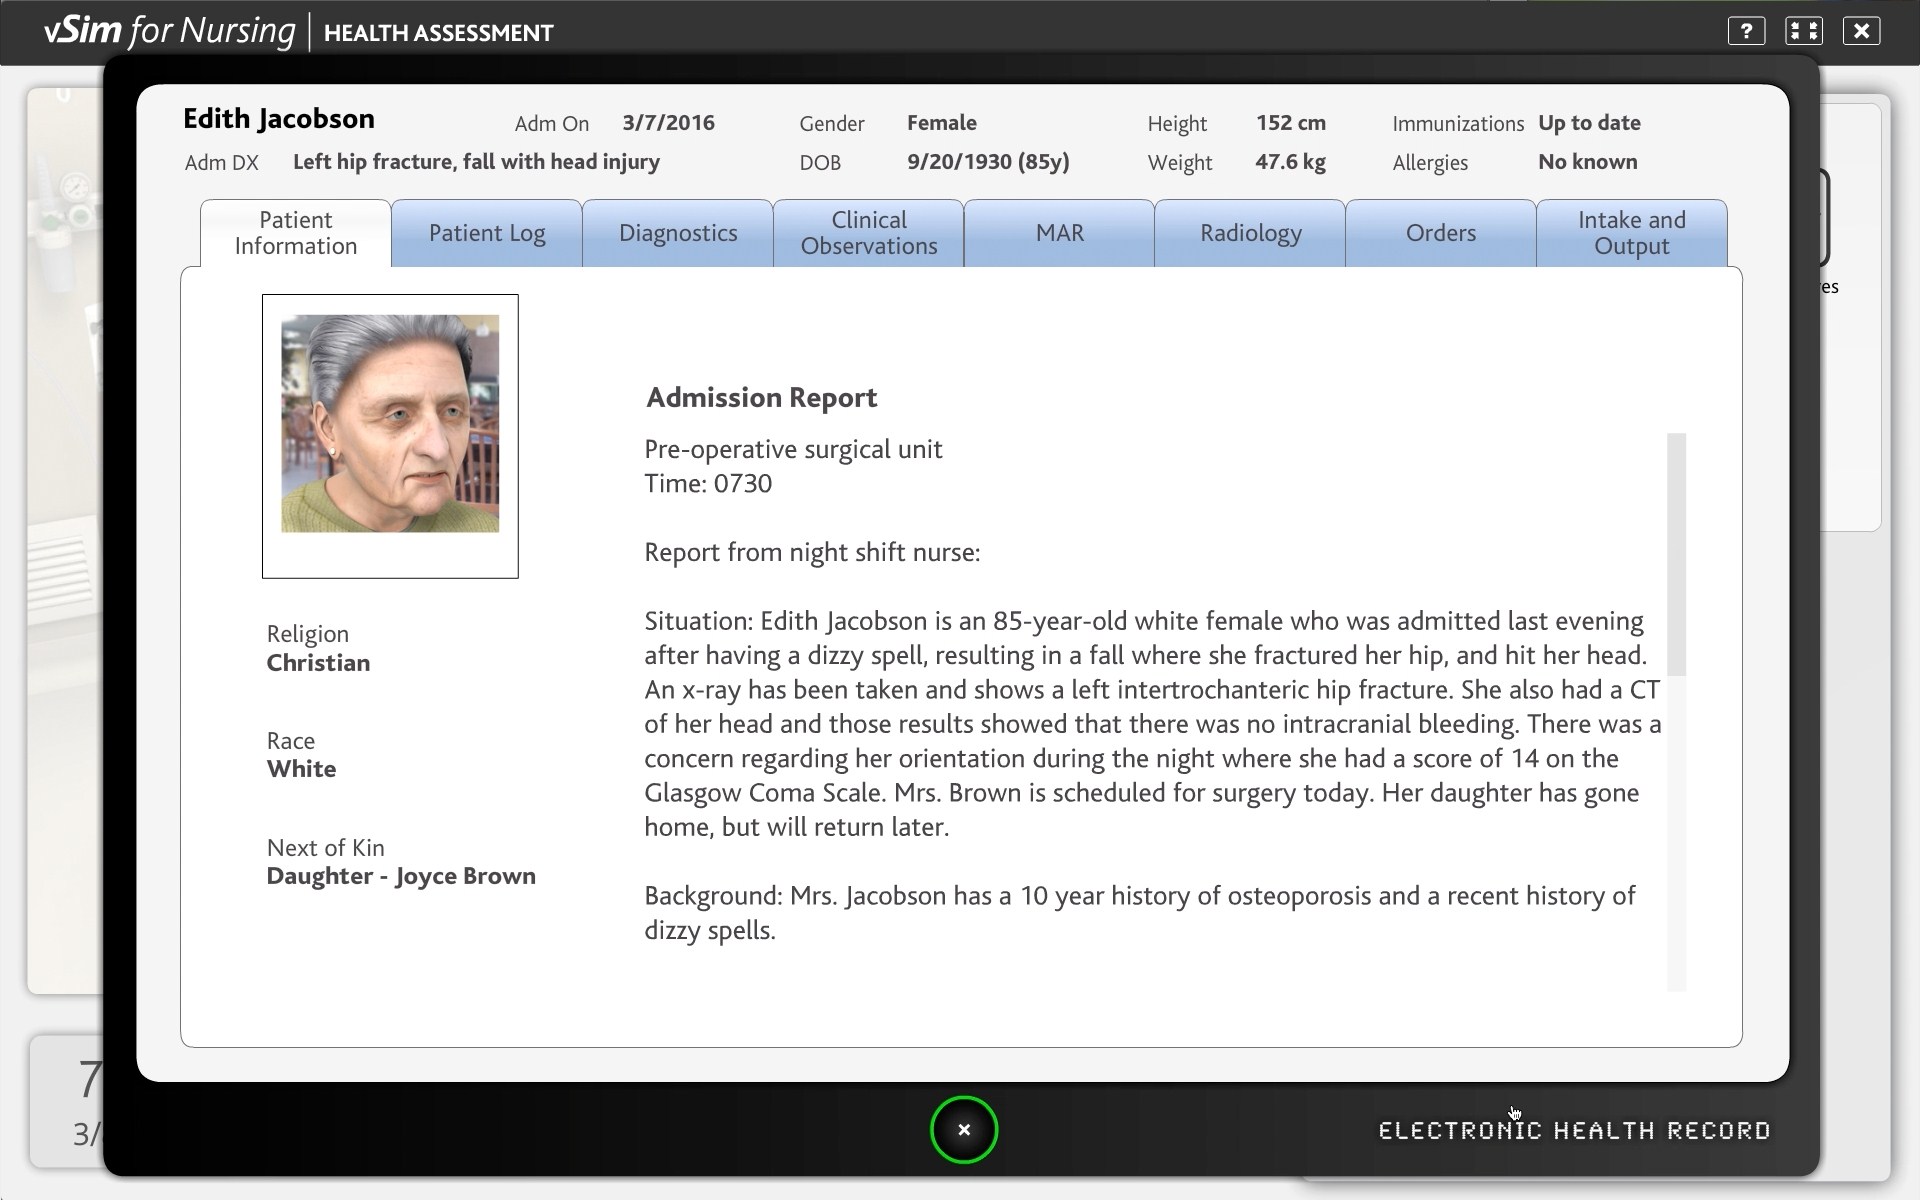Select the Clinical Observations tab

[868, 233]
